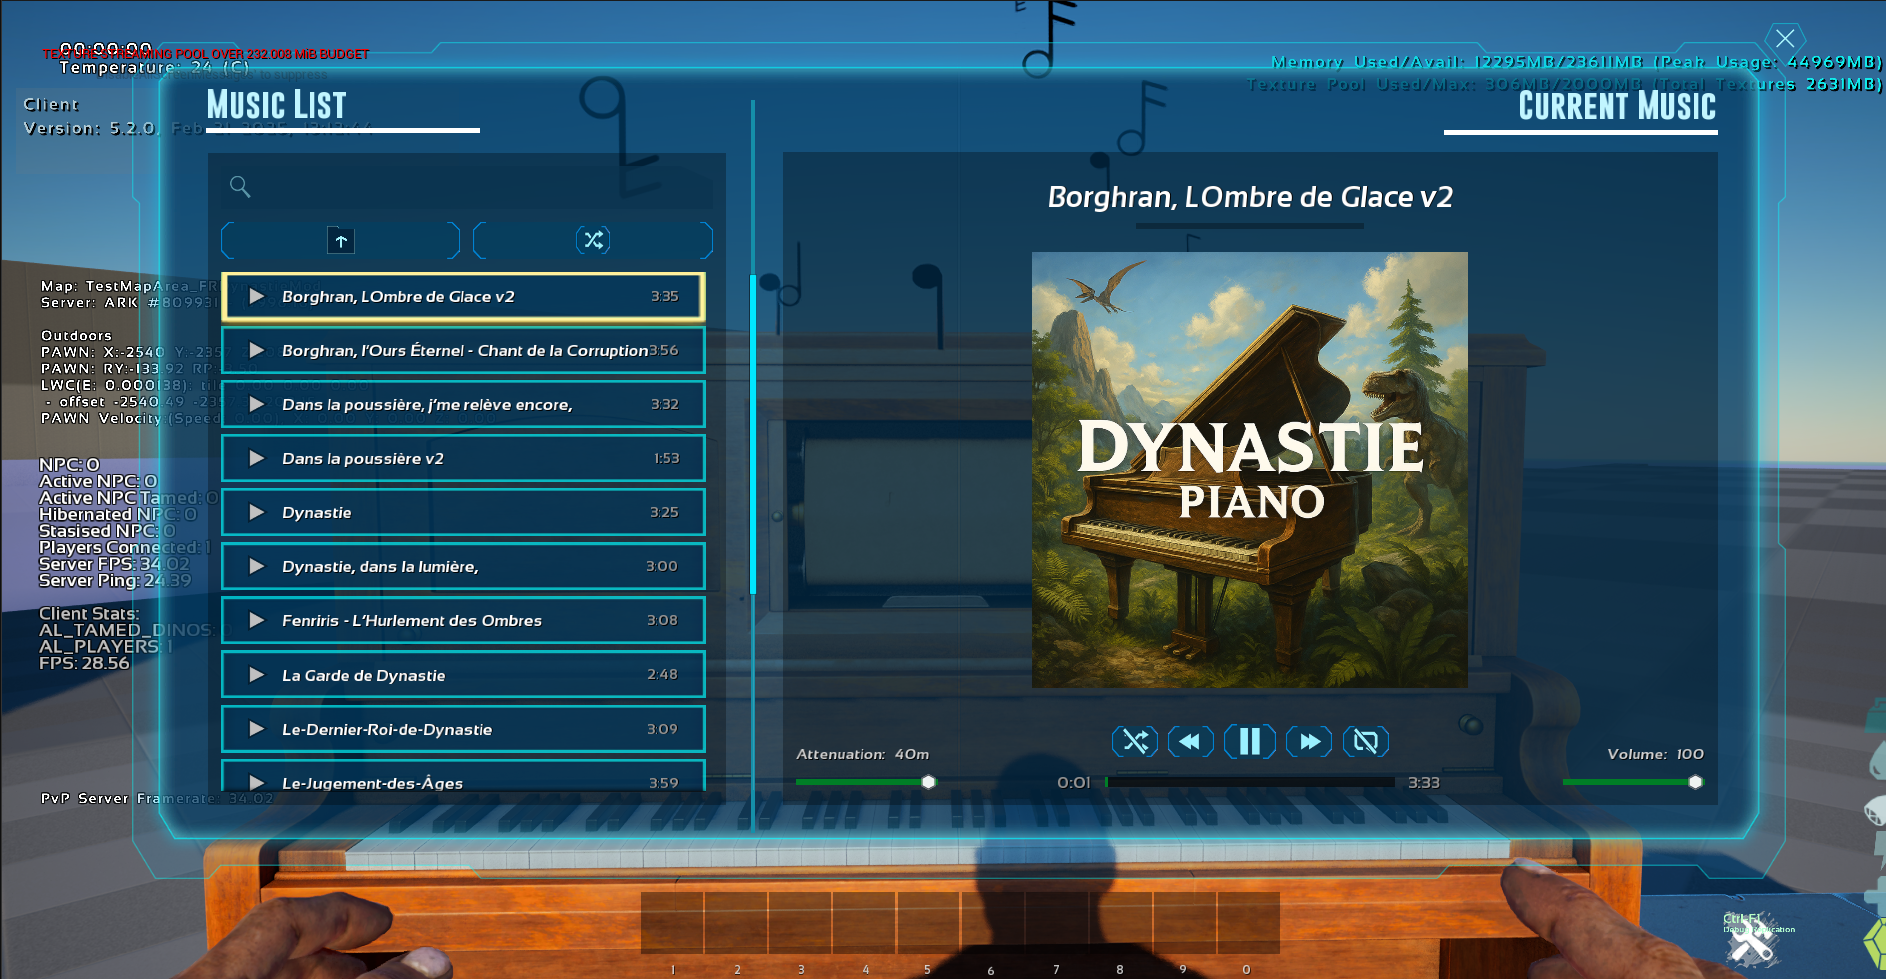Click the magnifier search icon

pyautogui.click(x=240, y=186)
